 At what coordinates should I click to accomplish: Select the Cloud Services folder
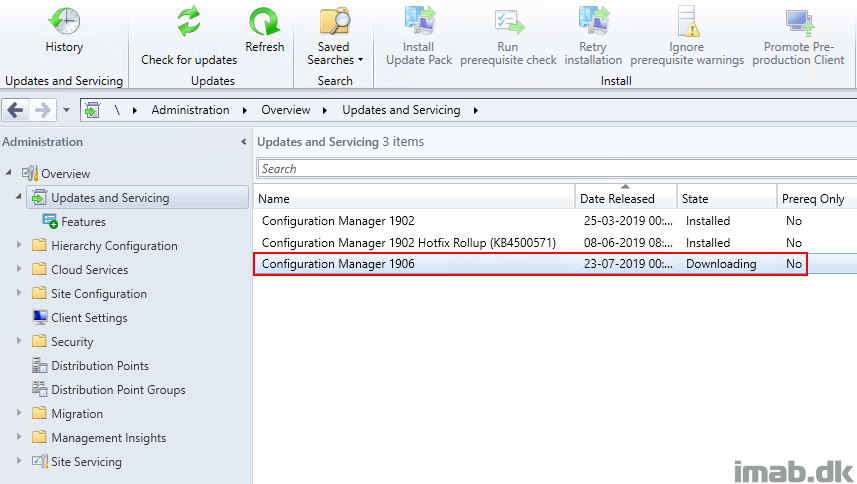(x=90, y=270)
